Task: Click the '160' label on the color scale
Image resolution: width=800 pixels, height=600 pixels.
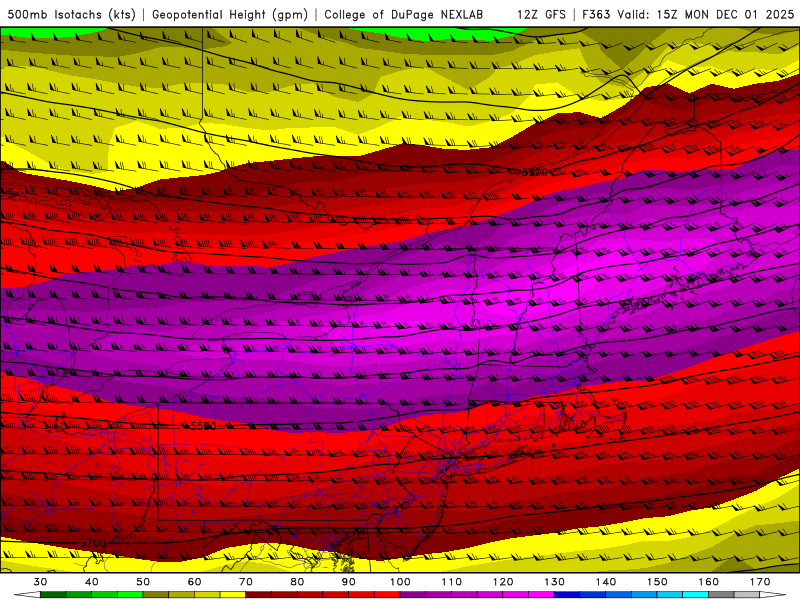Action: tap(709, 582)
